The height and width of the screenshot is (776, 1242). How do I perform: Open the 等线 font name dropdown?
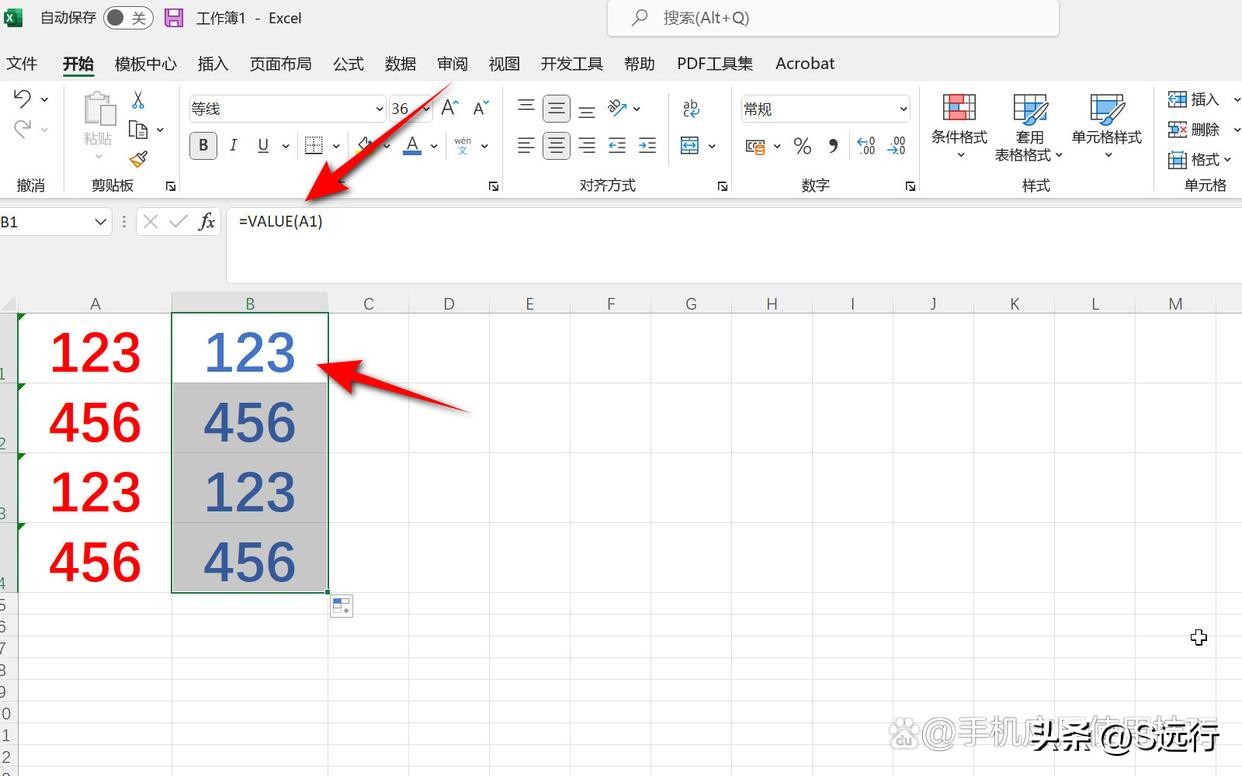pyautogui.click(x=379, y=109)
